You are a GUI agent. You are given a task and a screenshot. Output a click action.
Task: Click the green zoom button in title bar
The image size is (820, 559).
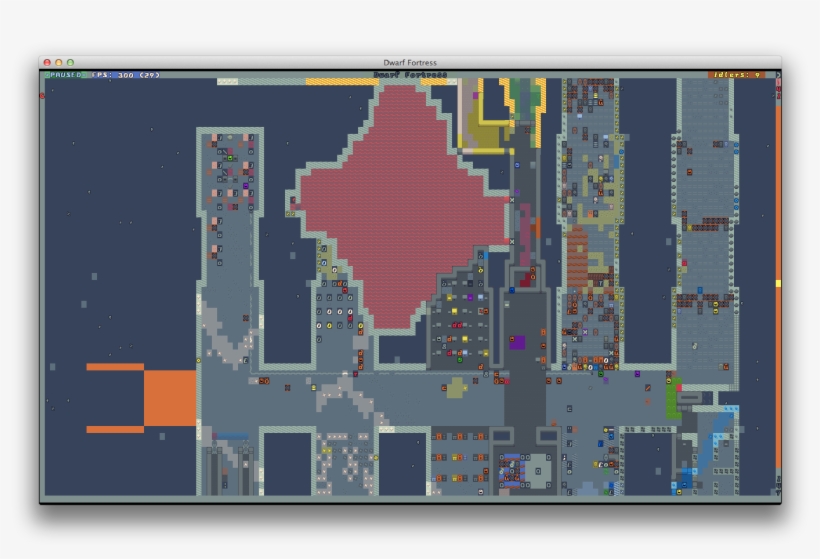point(70,62)
